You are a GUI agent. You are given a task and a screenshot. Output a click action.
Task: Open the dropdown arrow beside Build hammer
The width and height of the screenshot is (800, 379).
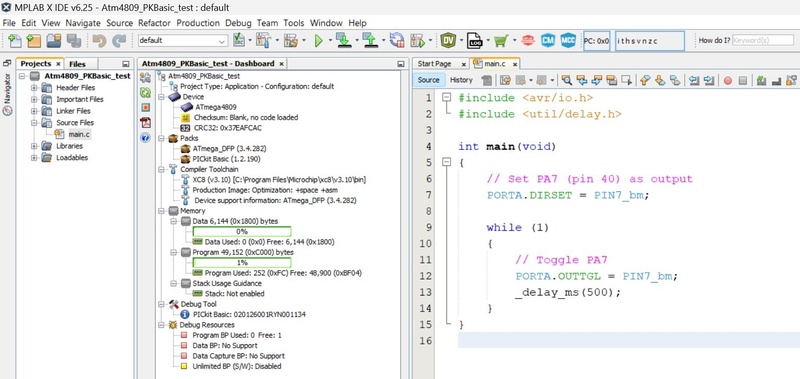pos(277,40)
